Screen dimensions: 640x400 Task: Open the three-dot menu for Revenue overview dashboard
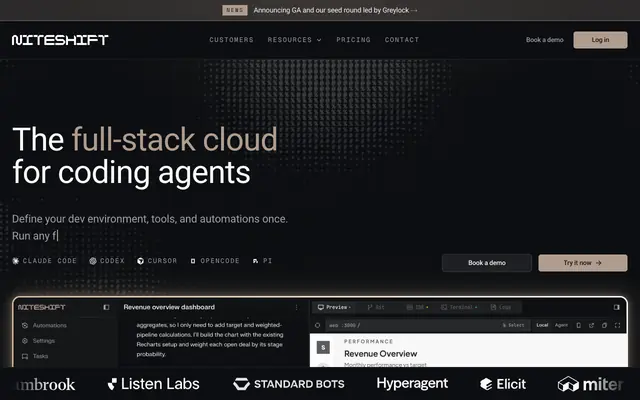[296, 307]
